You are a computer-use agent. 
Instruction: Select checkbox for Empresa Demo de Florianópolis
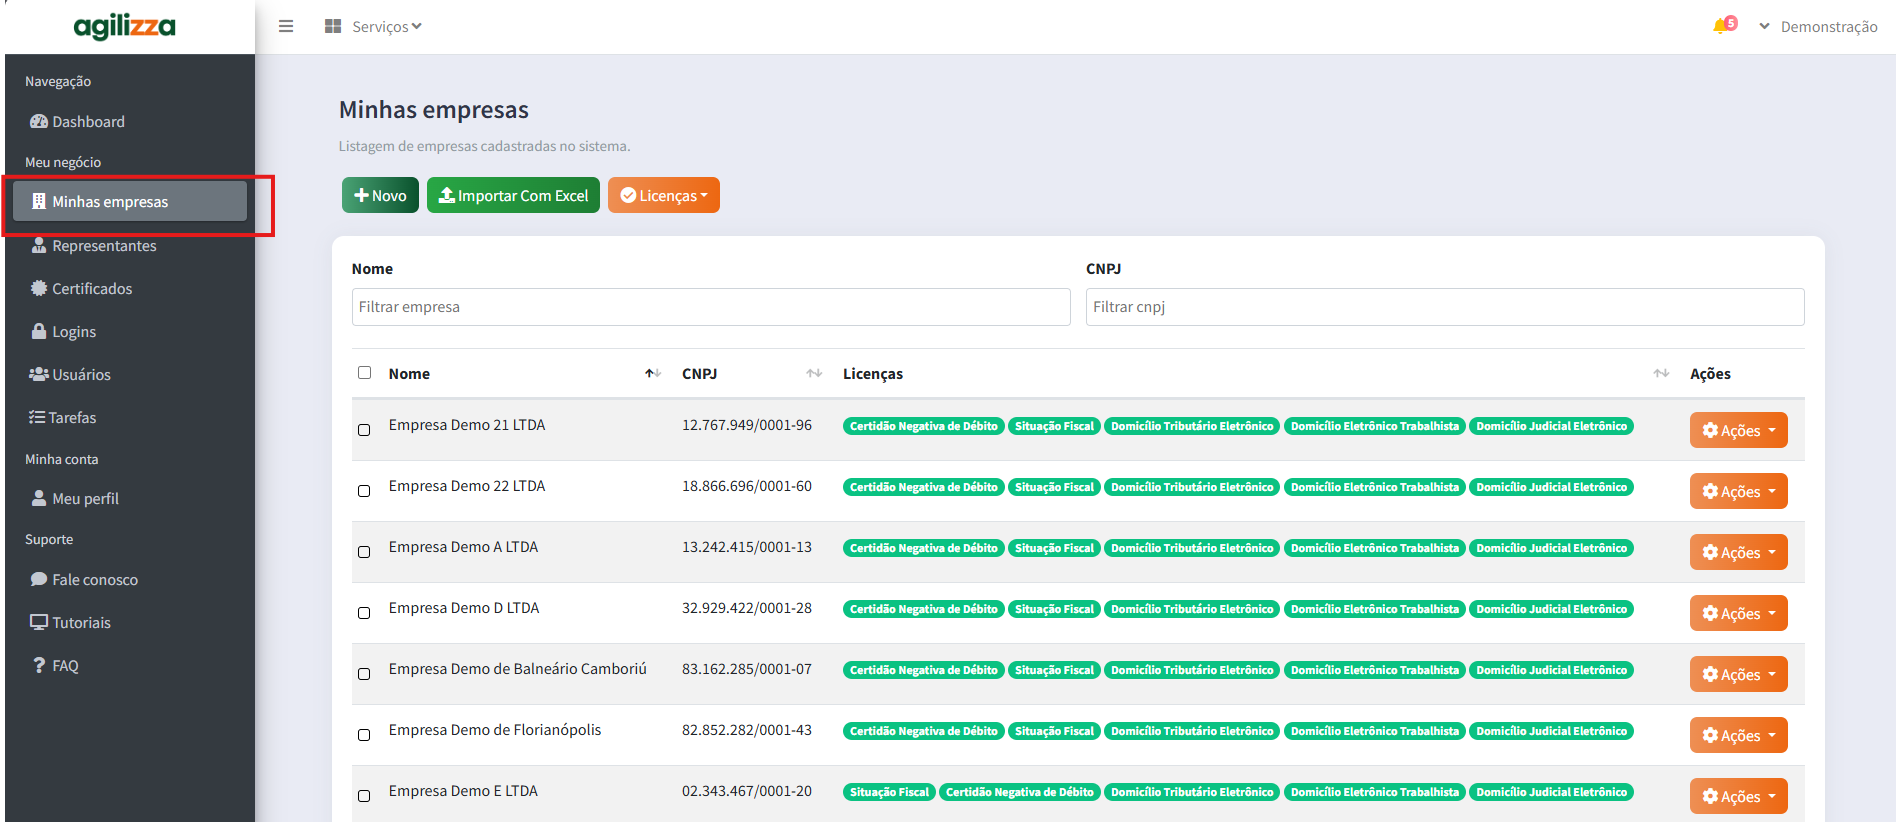(x=364, y=735)
